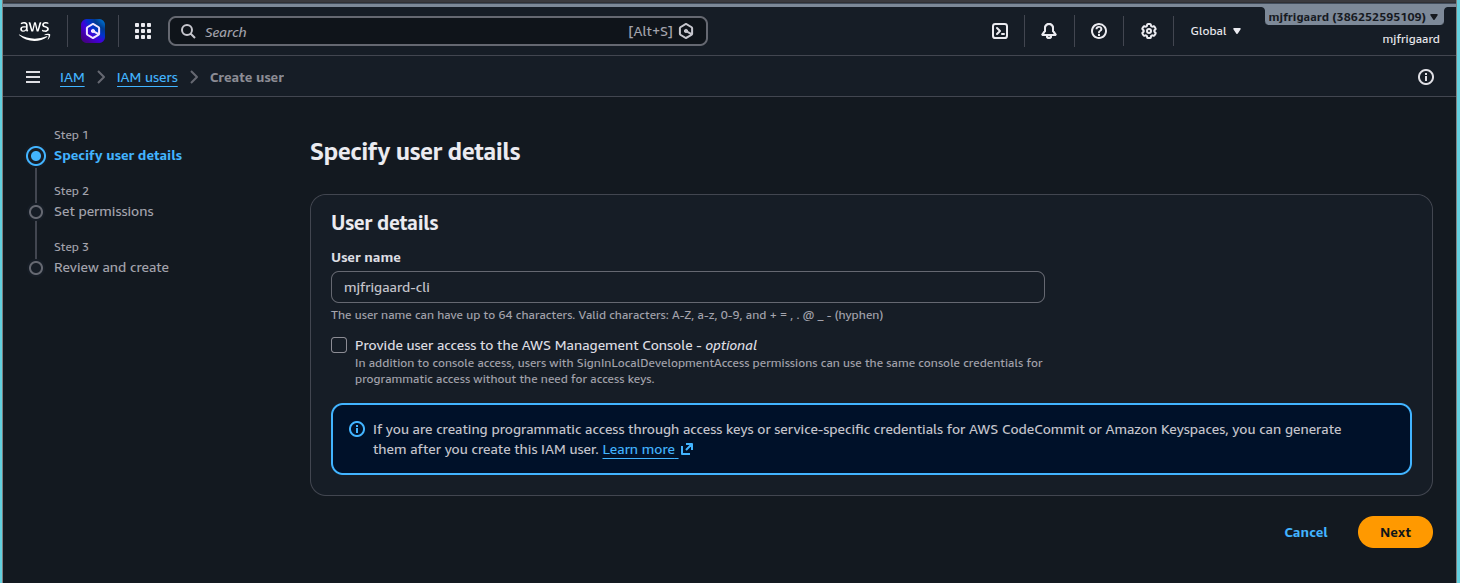1460x583 pixels.
Task: Click the Step 3 label
Action: coord(72,247)
